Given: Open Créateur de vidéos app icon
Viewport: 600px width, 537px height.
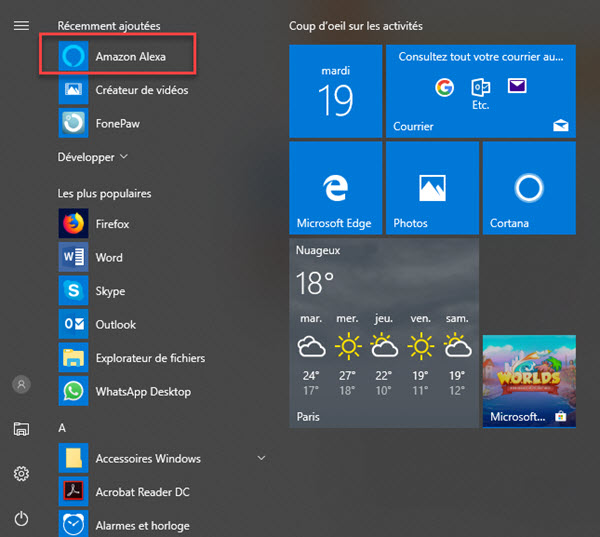Looking at the screenshot, I should [x=73, y=90].
